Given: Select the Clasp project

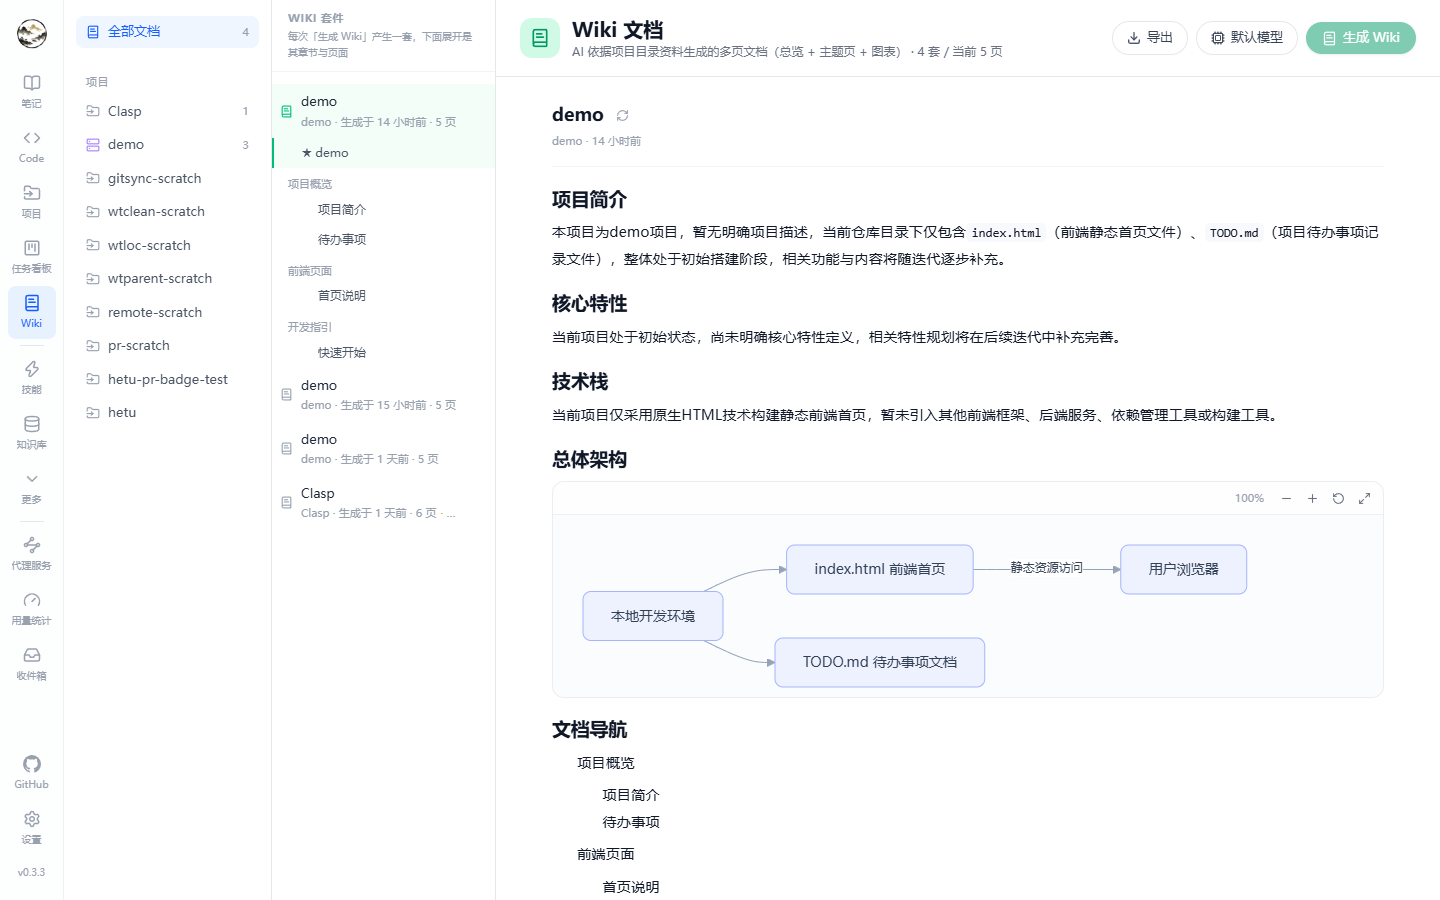Looking at the screenshot, I should click(167, 111).
